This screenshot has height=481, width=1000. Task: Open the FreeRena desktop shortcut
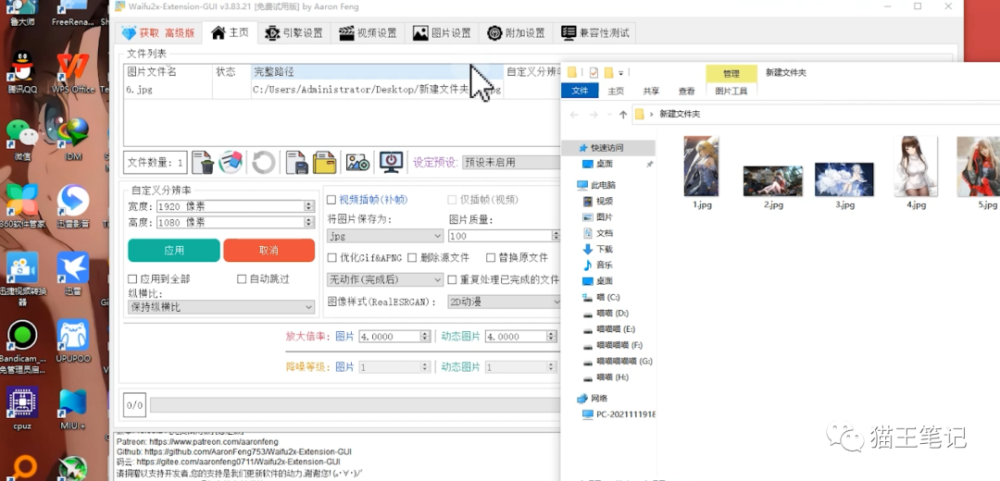73,14
